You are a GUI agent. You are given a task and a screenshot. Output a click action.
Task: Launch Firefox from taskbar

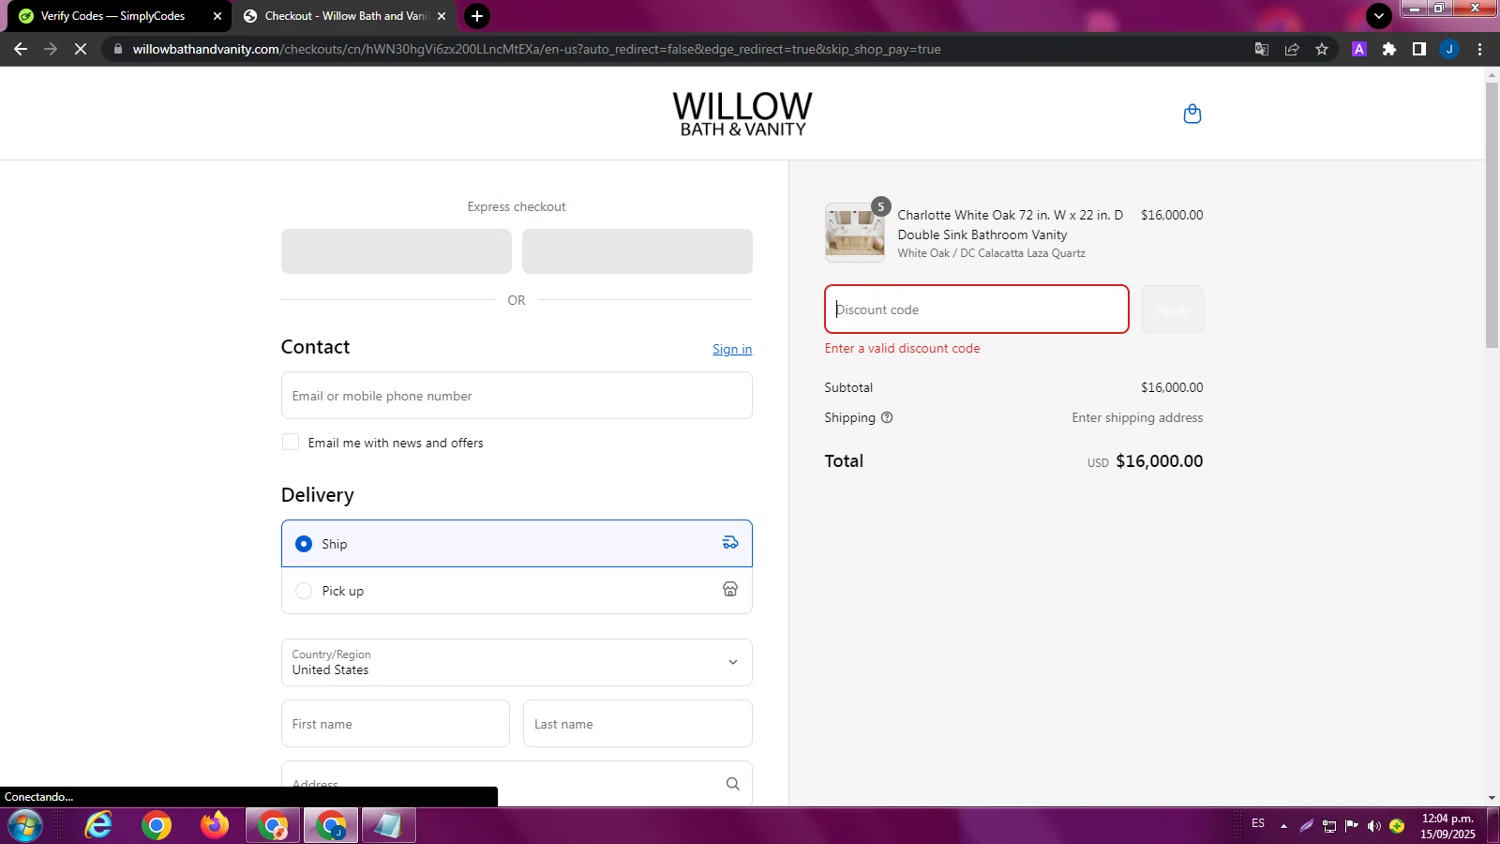coord(214,826)
